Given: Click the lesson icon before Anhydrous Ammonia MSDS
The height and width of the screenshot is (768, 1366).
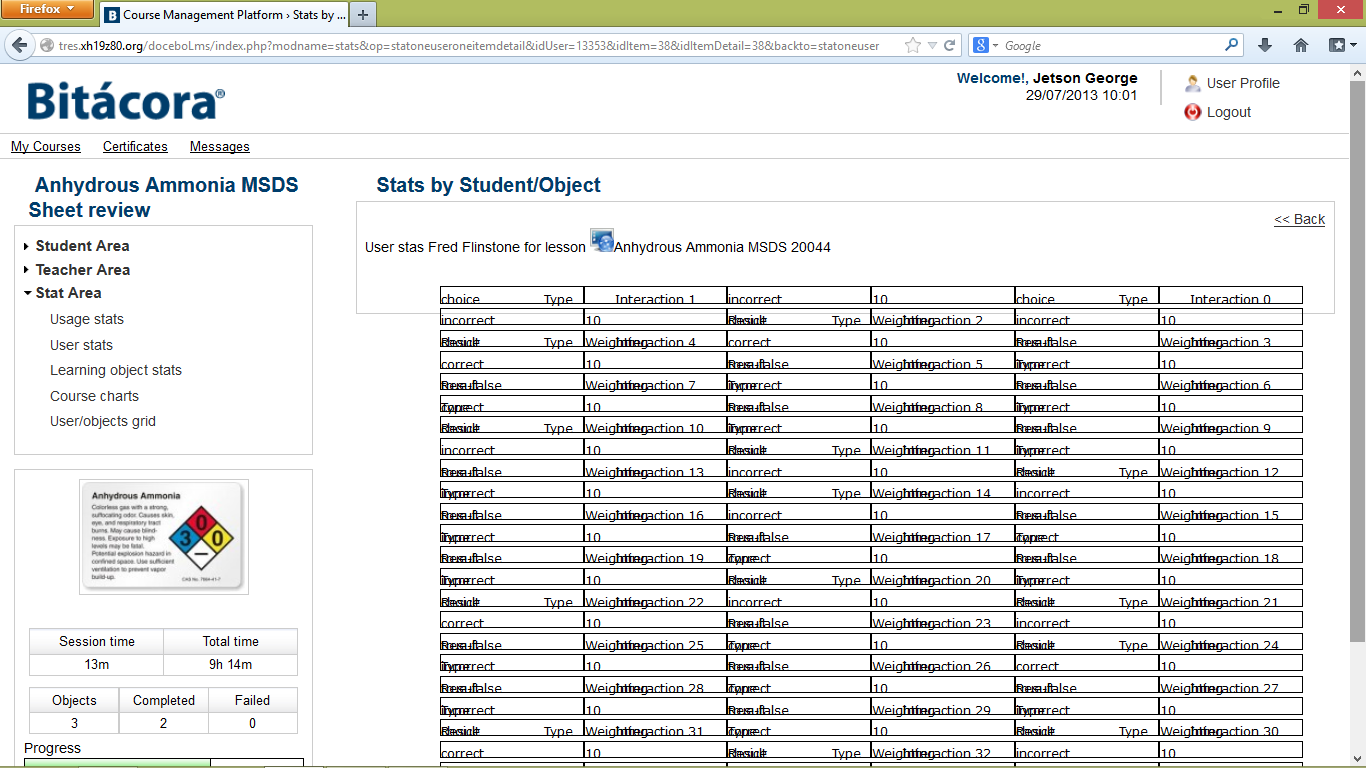Looking at the screenshot, I should point(601,241).
